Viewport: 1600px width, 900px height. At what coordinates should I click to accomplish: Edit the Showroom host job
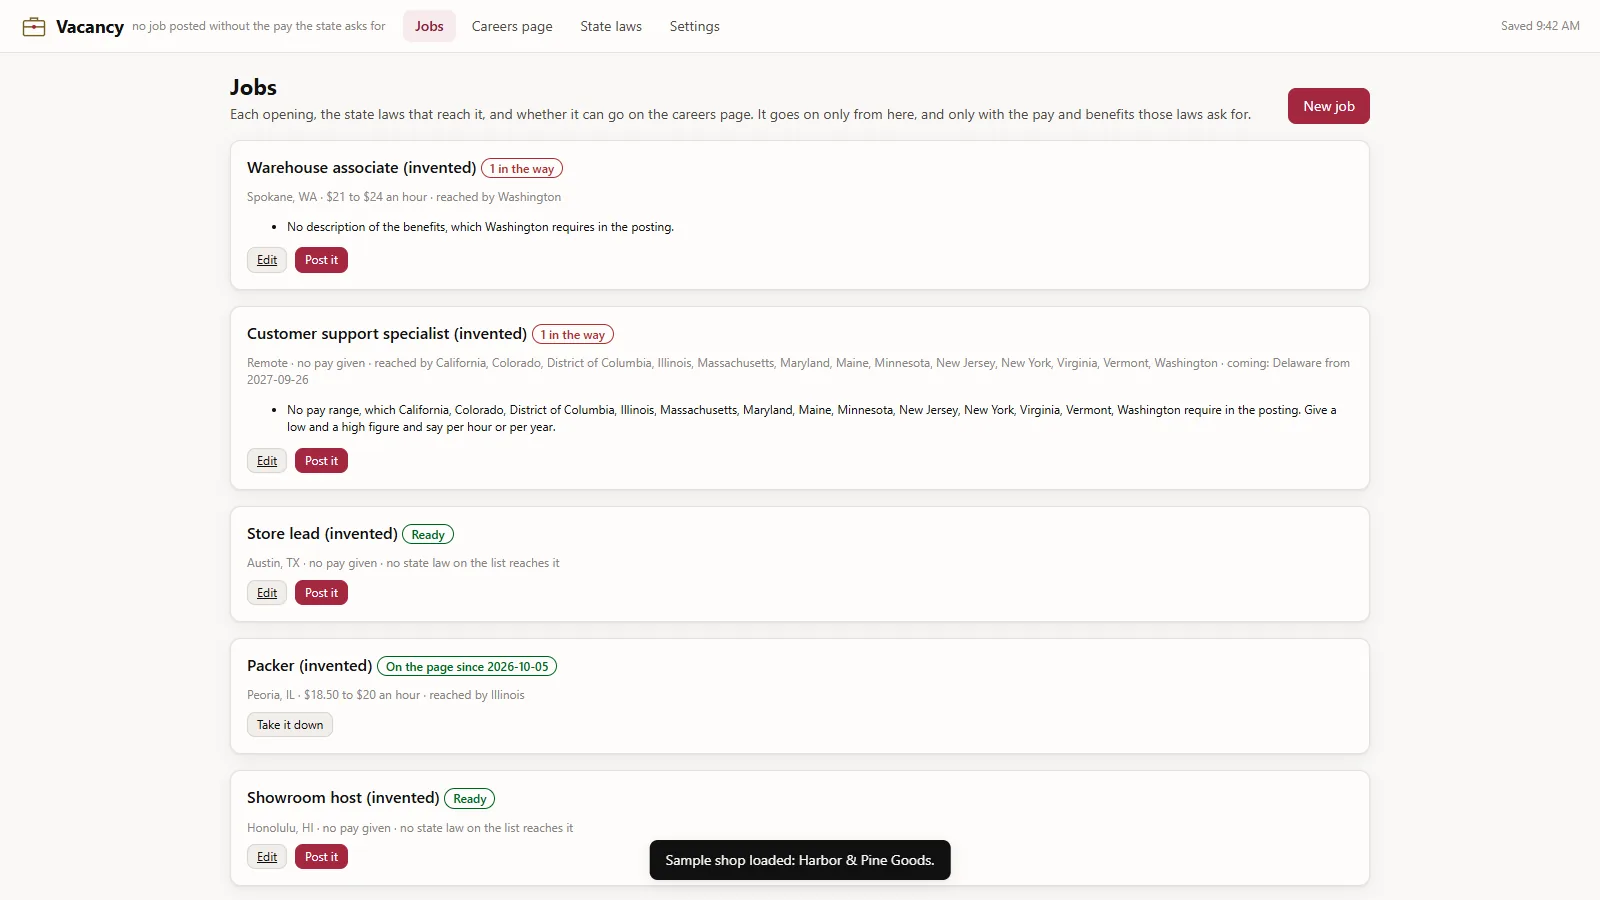(x=267, y=857)
